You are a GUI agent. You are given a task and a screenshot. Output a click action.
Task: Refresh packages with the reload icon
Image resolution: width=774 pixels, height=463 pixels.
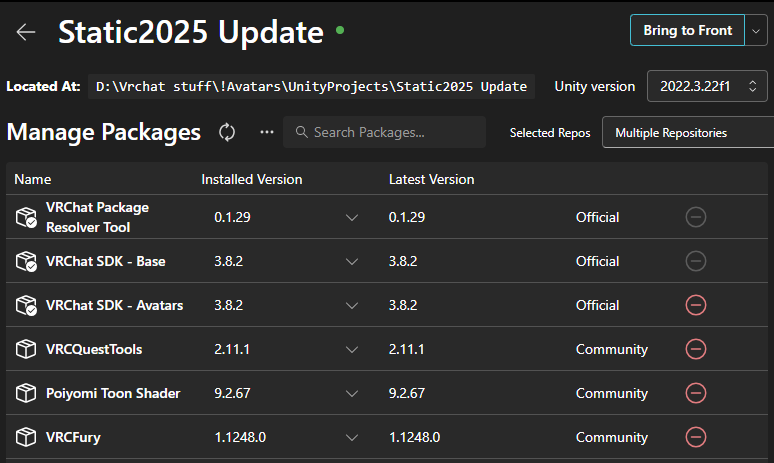(x=227, y=132)
